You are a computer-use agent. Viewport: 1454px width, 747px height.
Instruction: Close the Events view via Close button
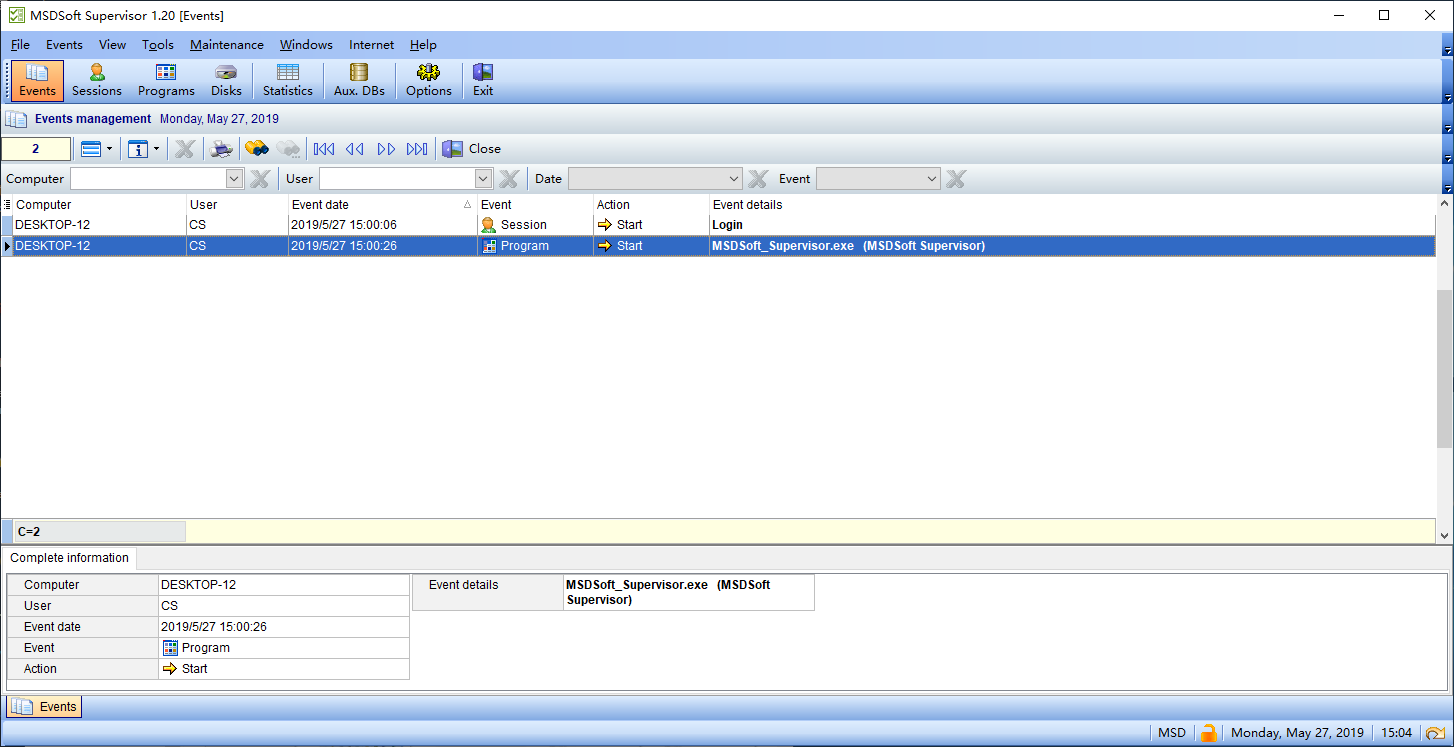tap(472, 149)
